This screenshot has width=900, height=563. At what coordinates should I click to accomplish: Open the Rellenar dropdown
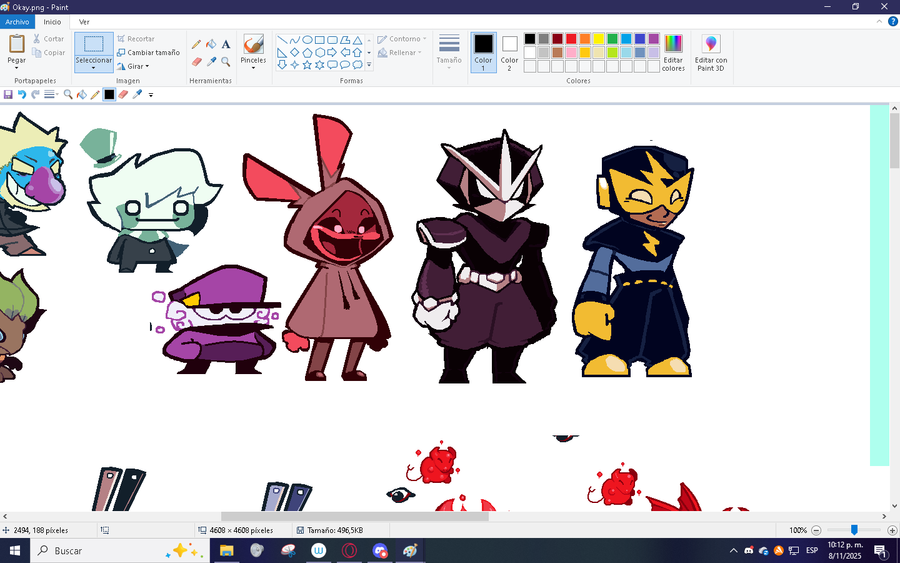(x=399, y=52)
